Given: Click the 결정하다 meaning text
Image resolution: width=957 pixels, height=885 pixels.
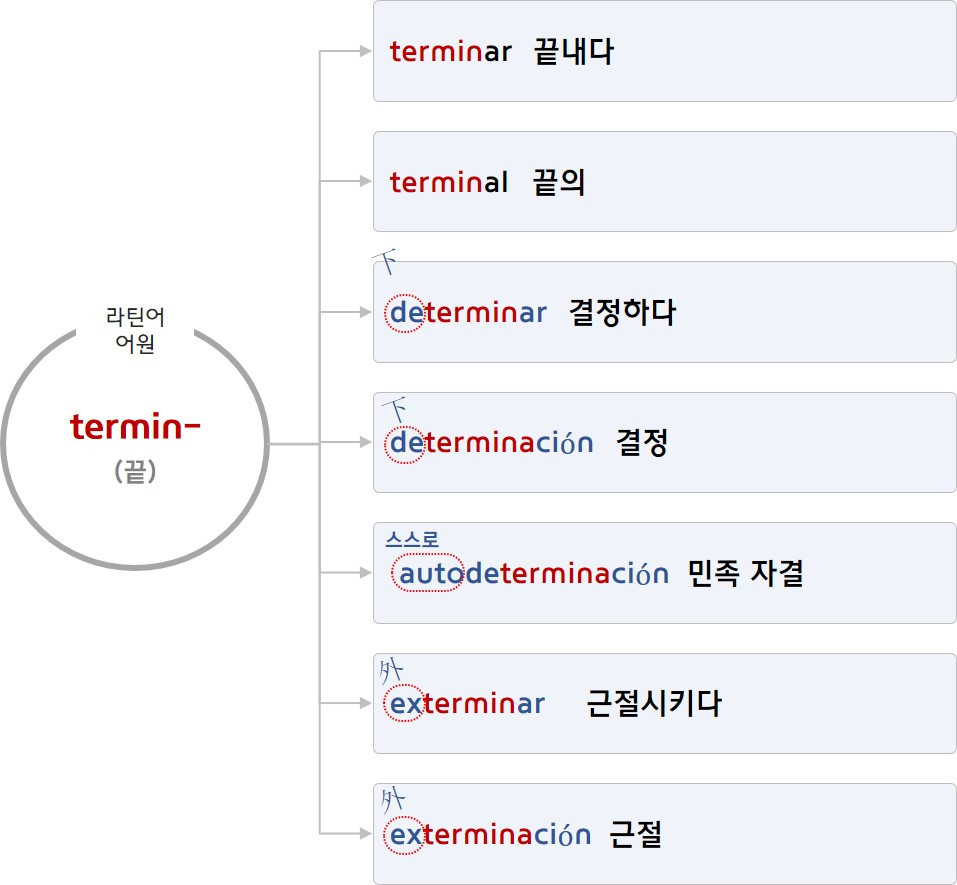Looking at the screenshot, I should click(x=622, y=312).
